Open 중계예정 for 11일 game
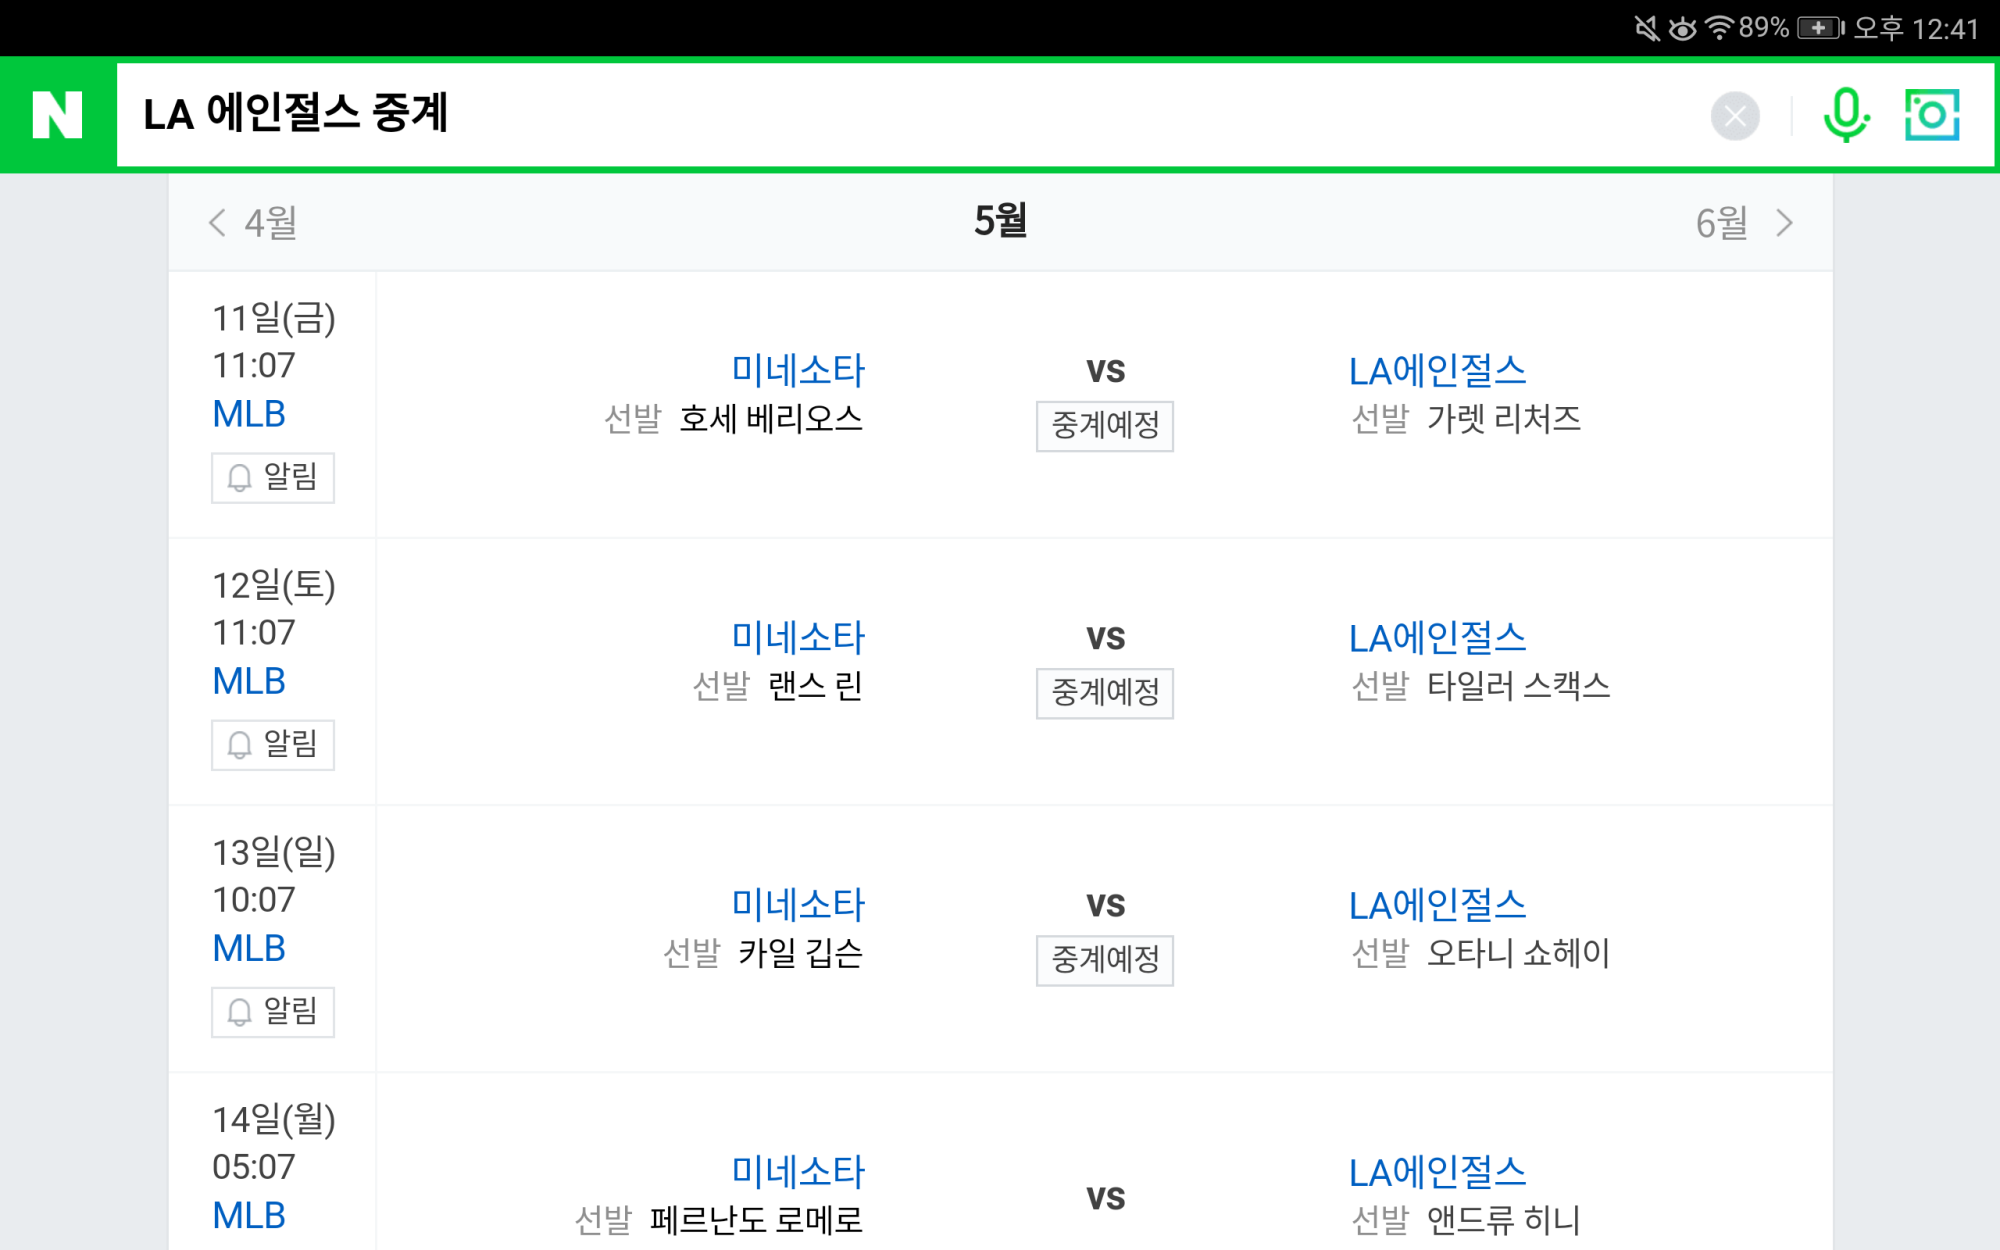This screenshot has height=1250, width=2000. [1105, 426]
